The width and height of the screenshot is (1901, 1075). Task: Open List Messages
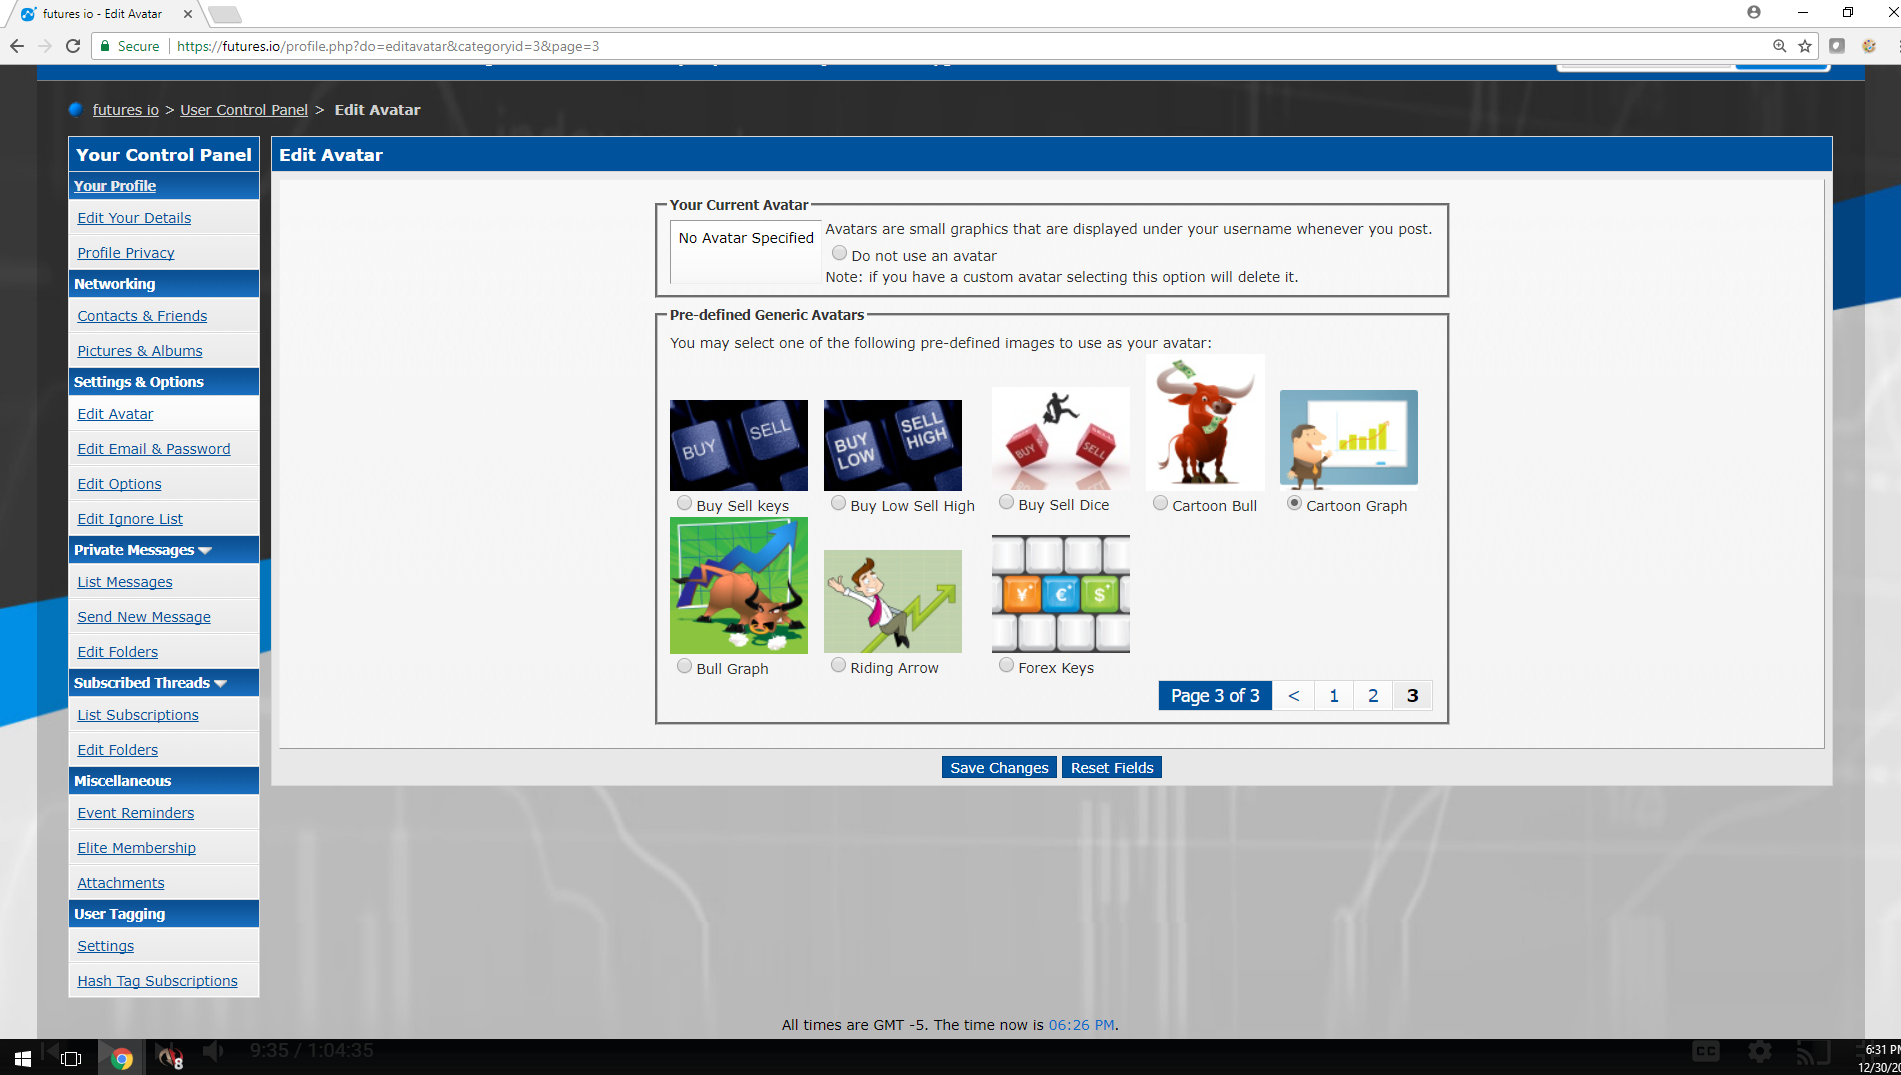tap(125, 582)
